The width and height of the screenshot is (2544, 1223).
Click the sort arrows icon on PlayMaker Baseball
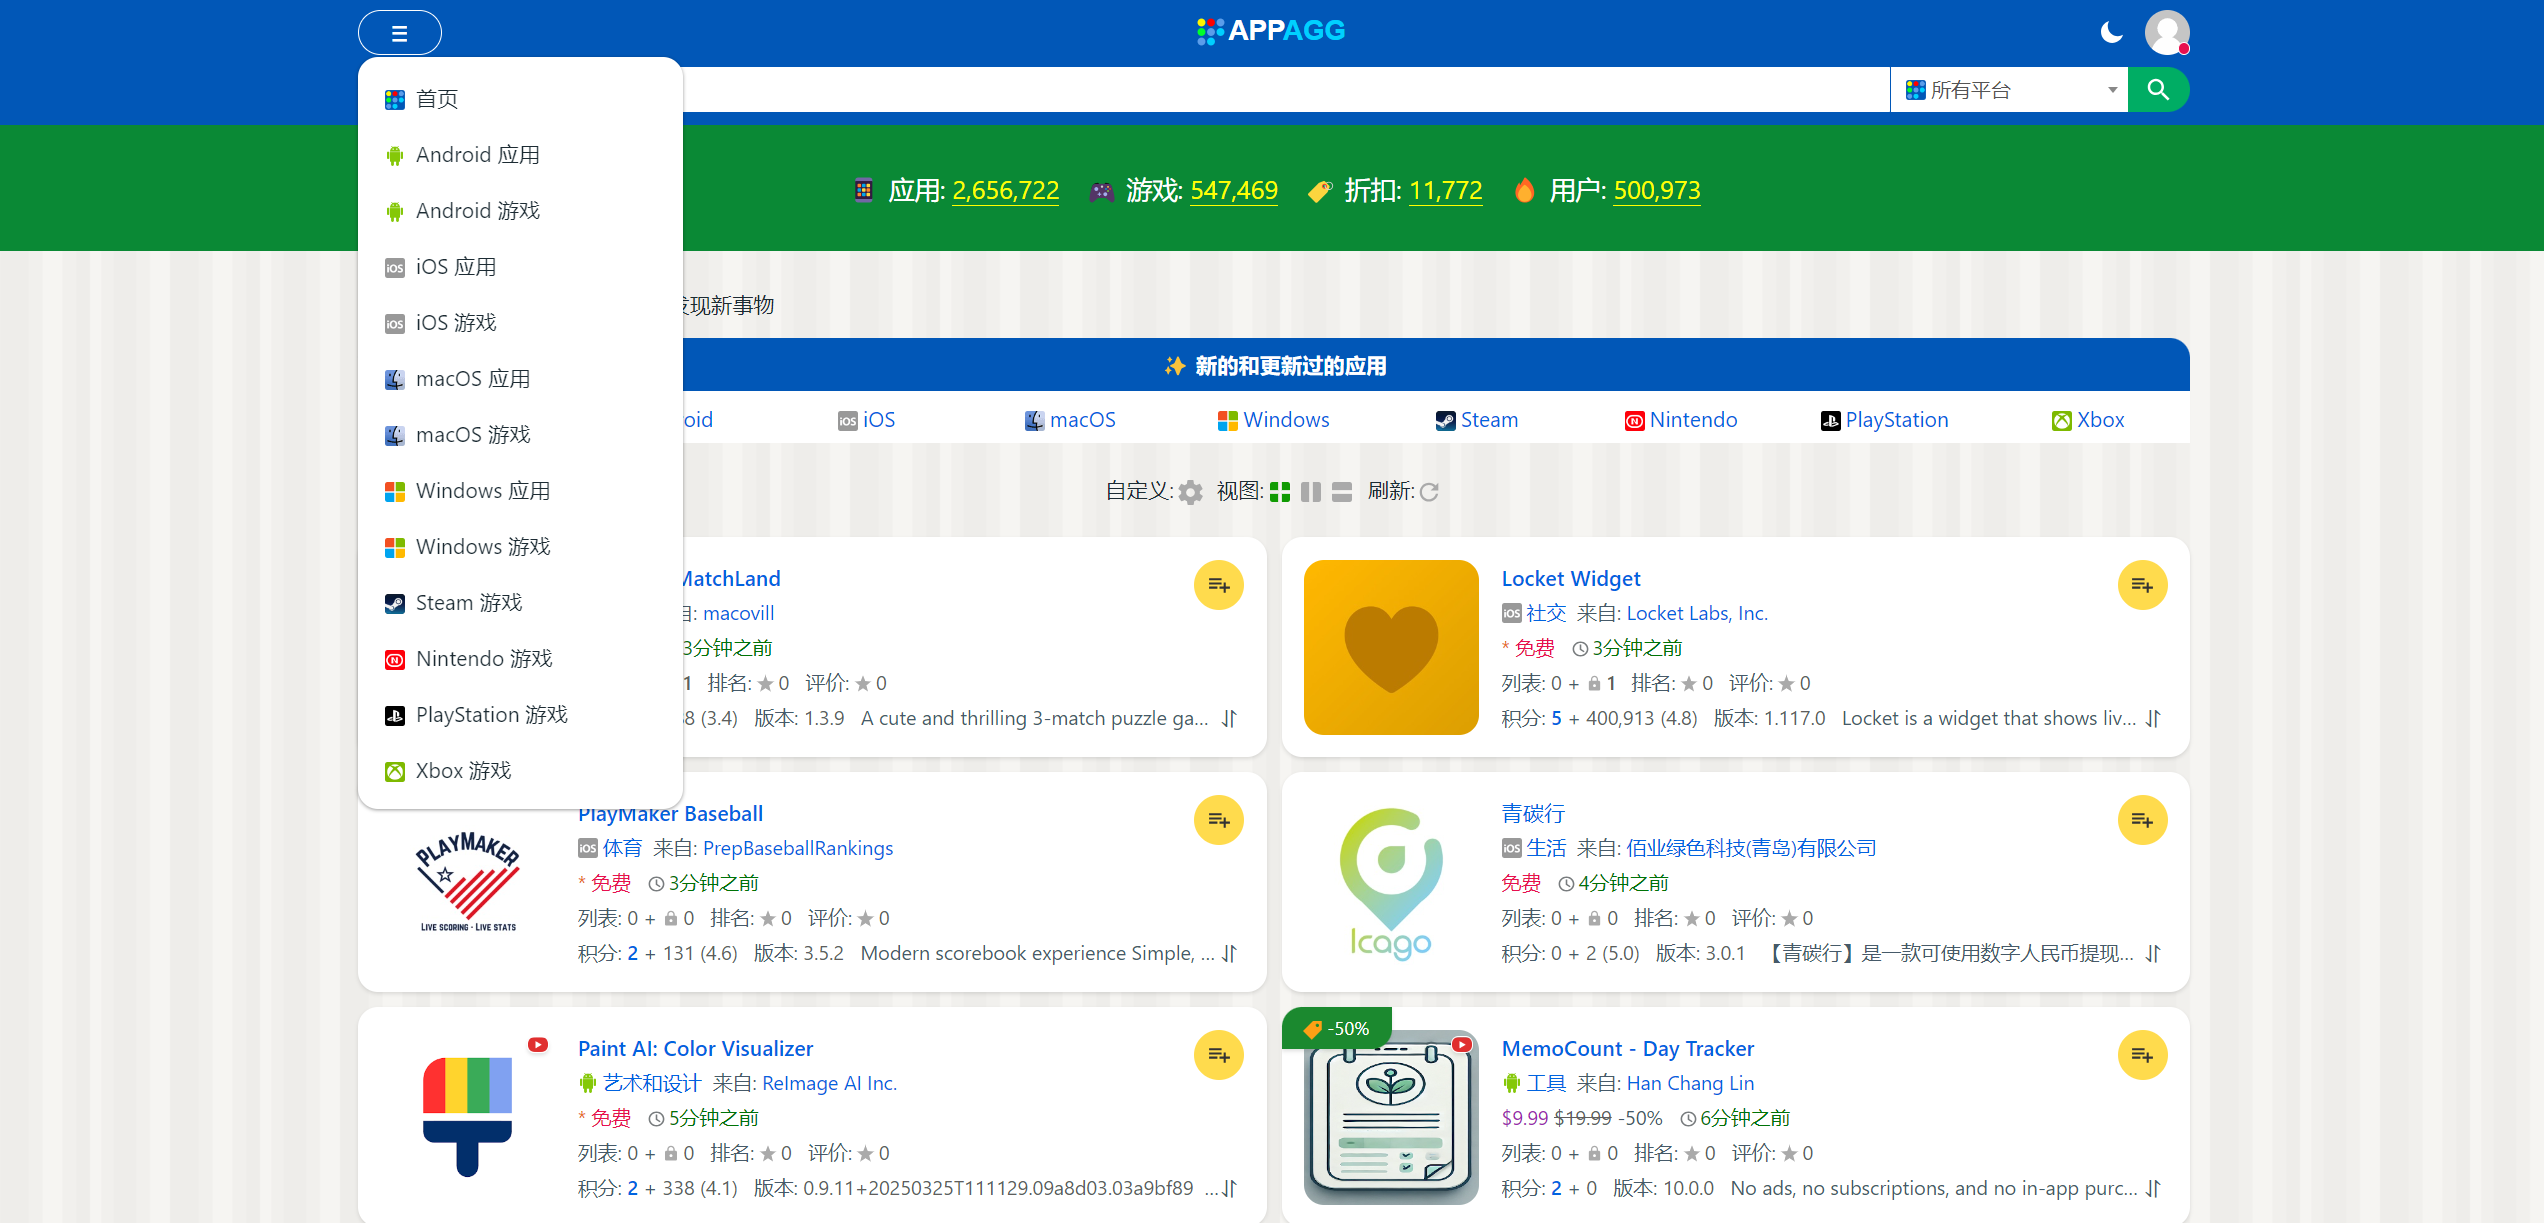click(x=1229, y=954)
